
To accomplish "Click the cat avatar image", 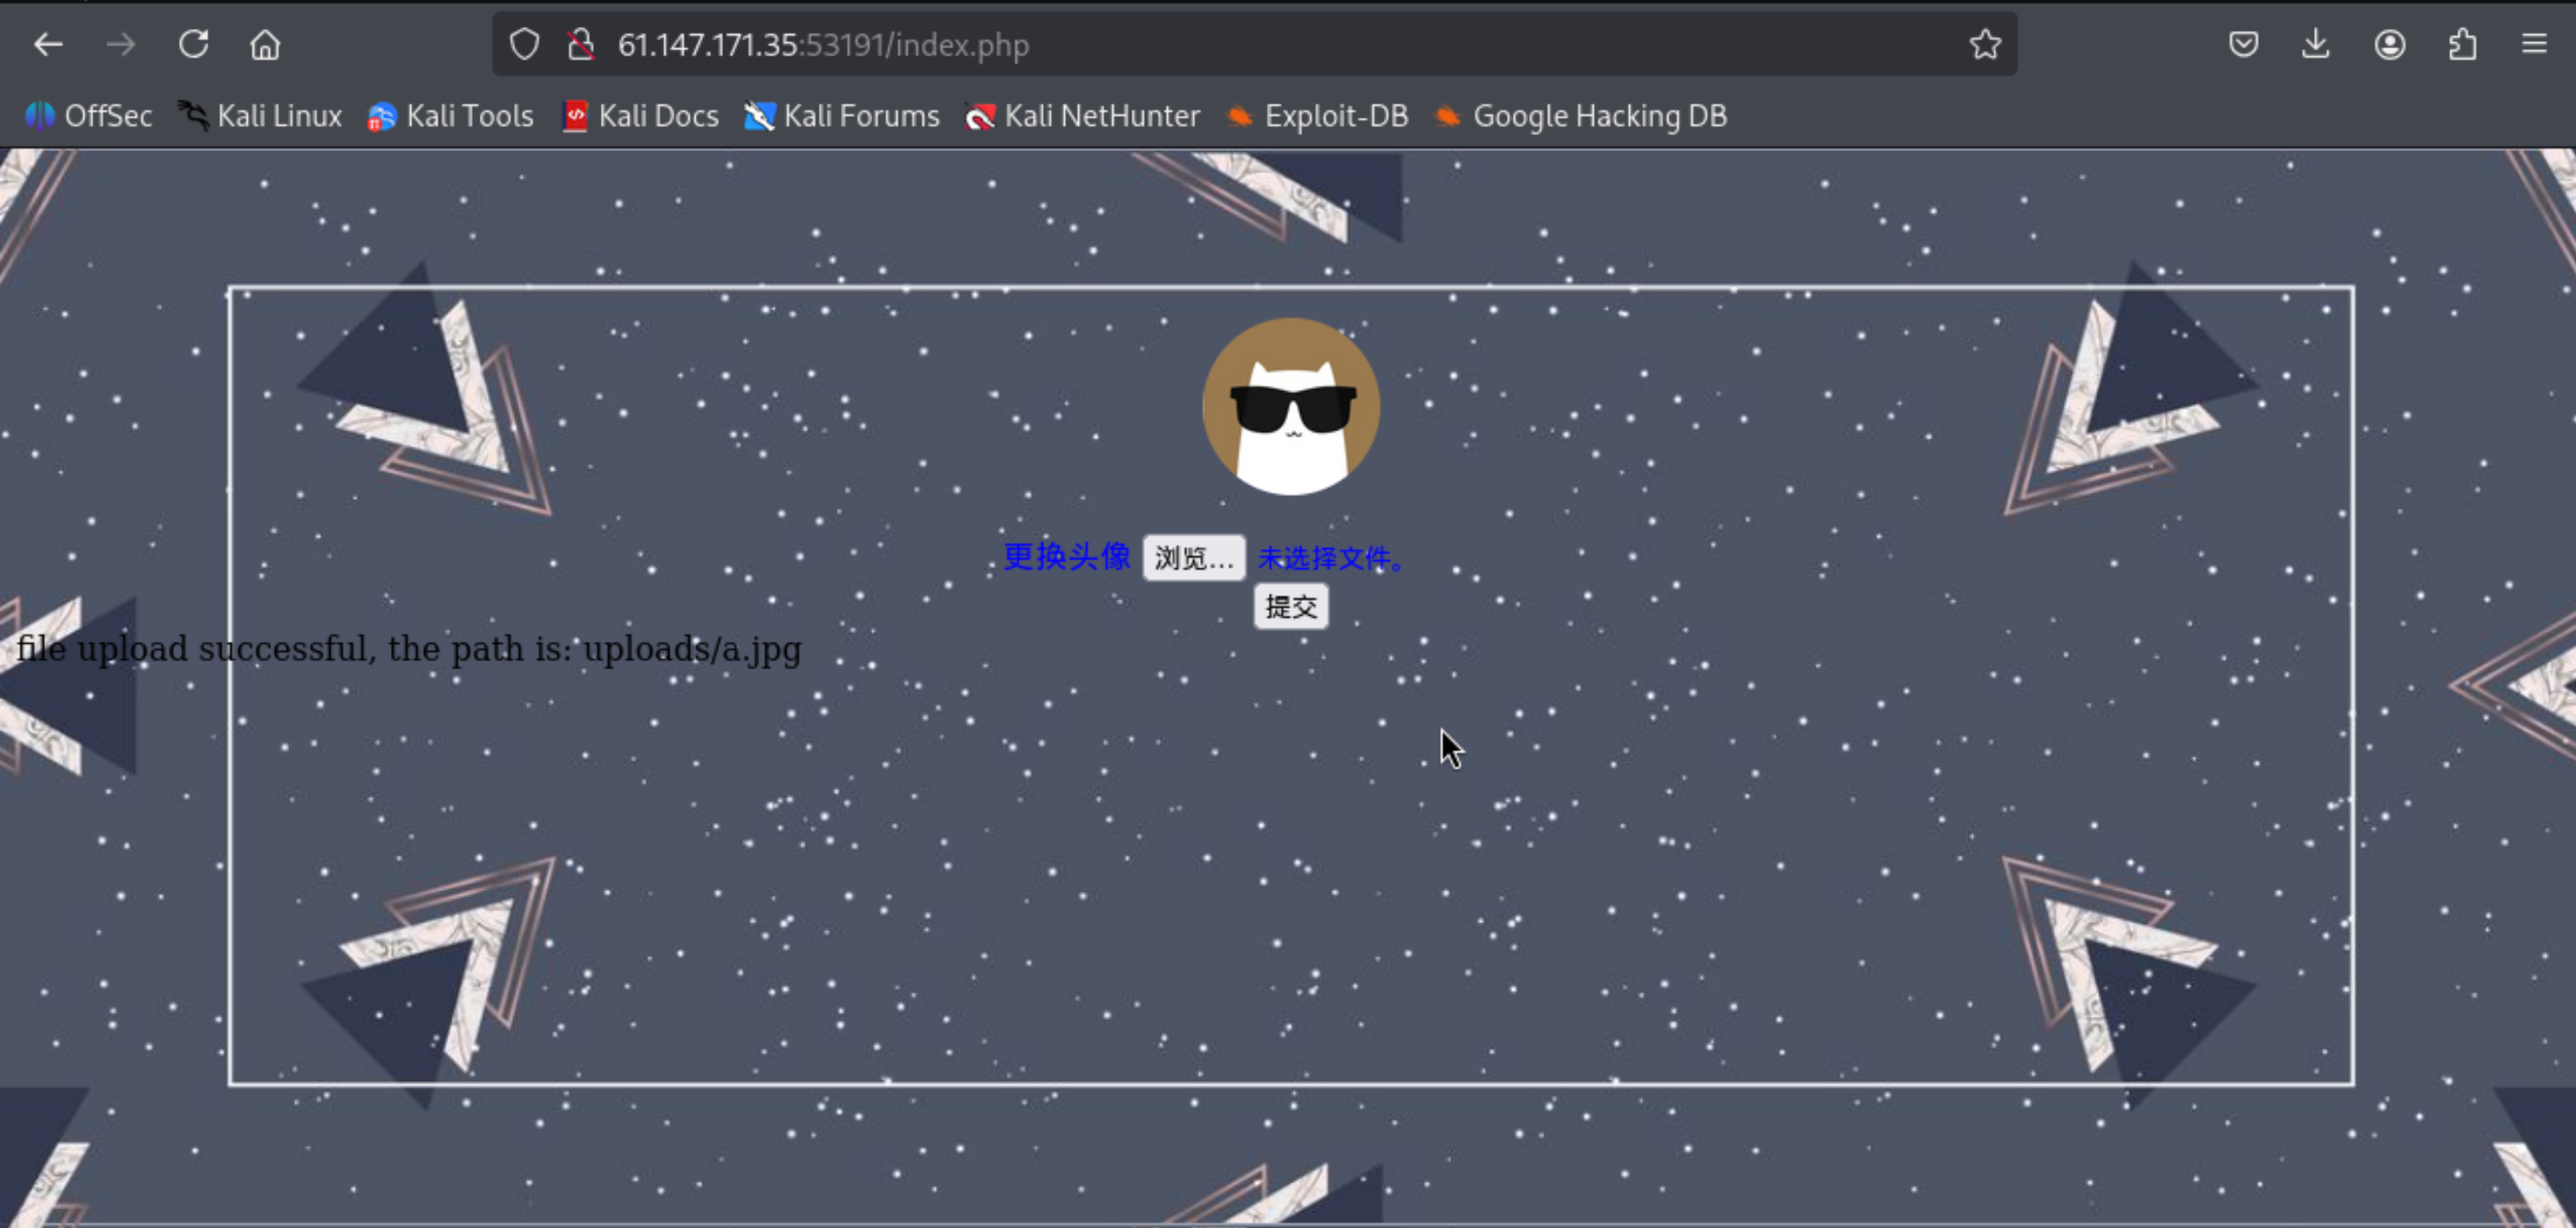I will pos(1291,407).
